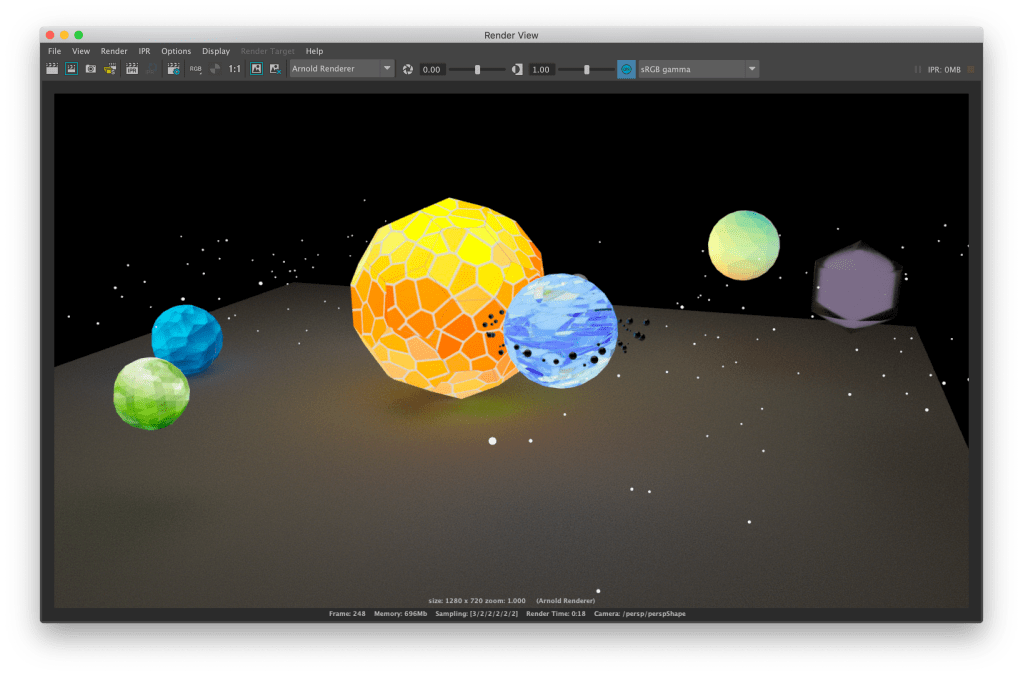Click the Display menu
Image resolution: width=1023 pixels, height=676 pixels.
[216, 51]
